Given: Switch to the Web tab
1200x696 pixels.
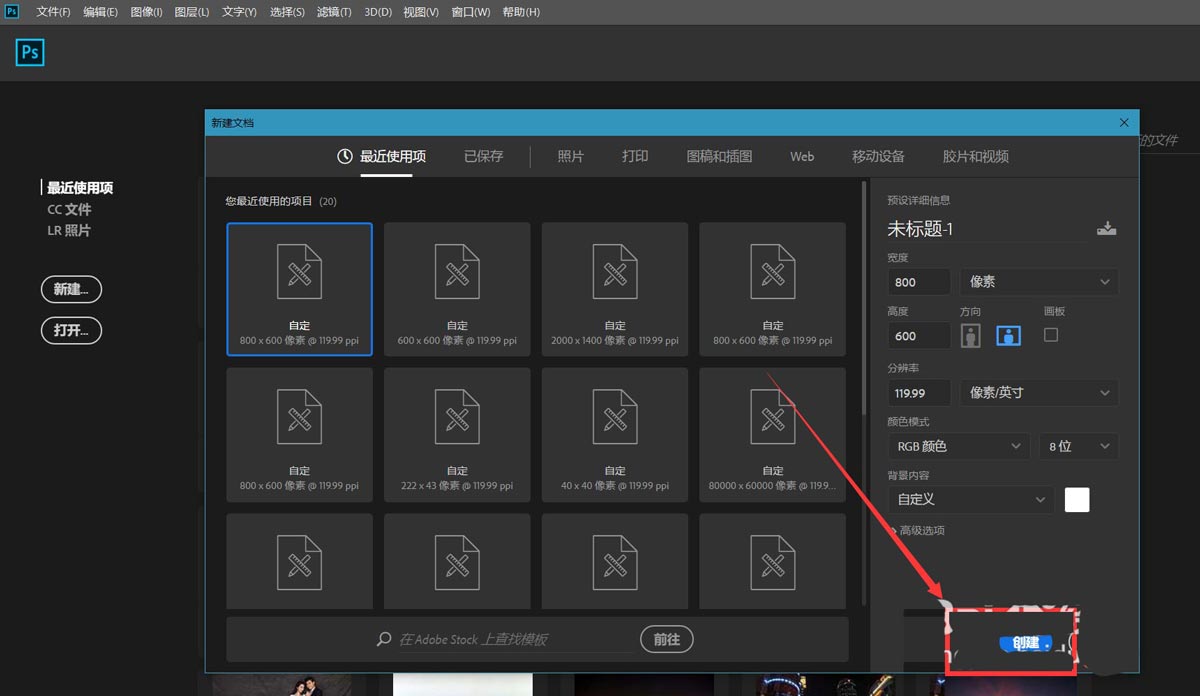Looking at the screenshot, I should 802,156.
